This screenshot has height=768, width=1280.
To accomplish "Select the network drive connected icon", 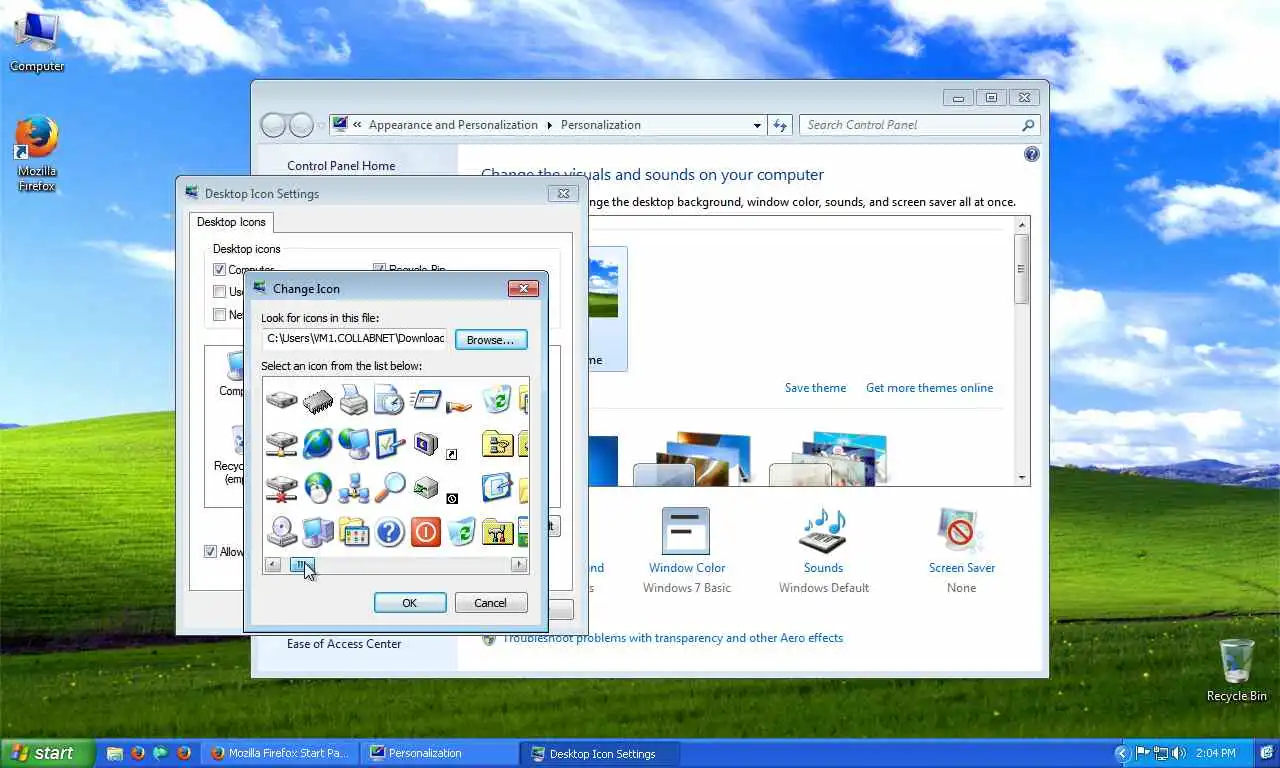I will [282, 443].
